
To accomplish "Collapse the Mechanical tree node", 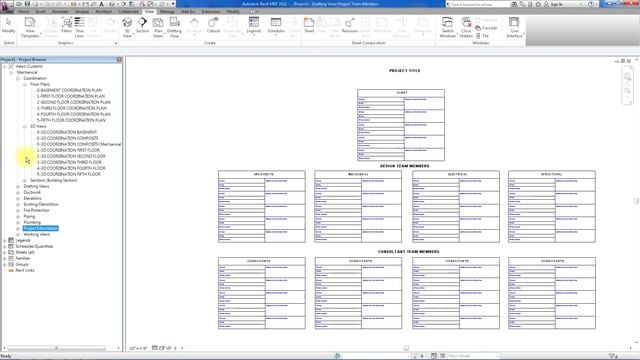I will click(x=11, y=72).
